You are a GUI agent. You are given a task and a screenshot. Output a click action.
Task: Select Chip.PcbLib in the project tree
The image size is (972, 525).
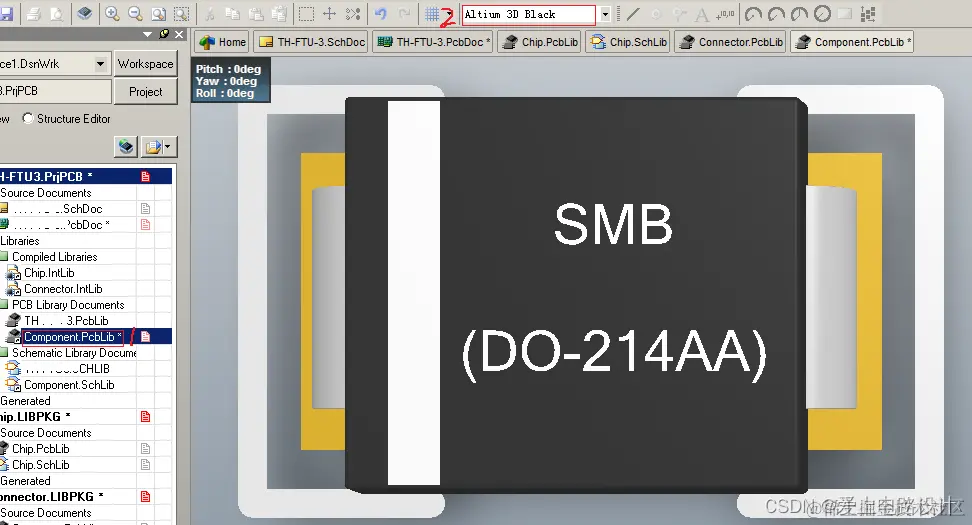(40, 449)
